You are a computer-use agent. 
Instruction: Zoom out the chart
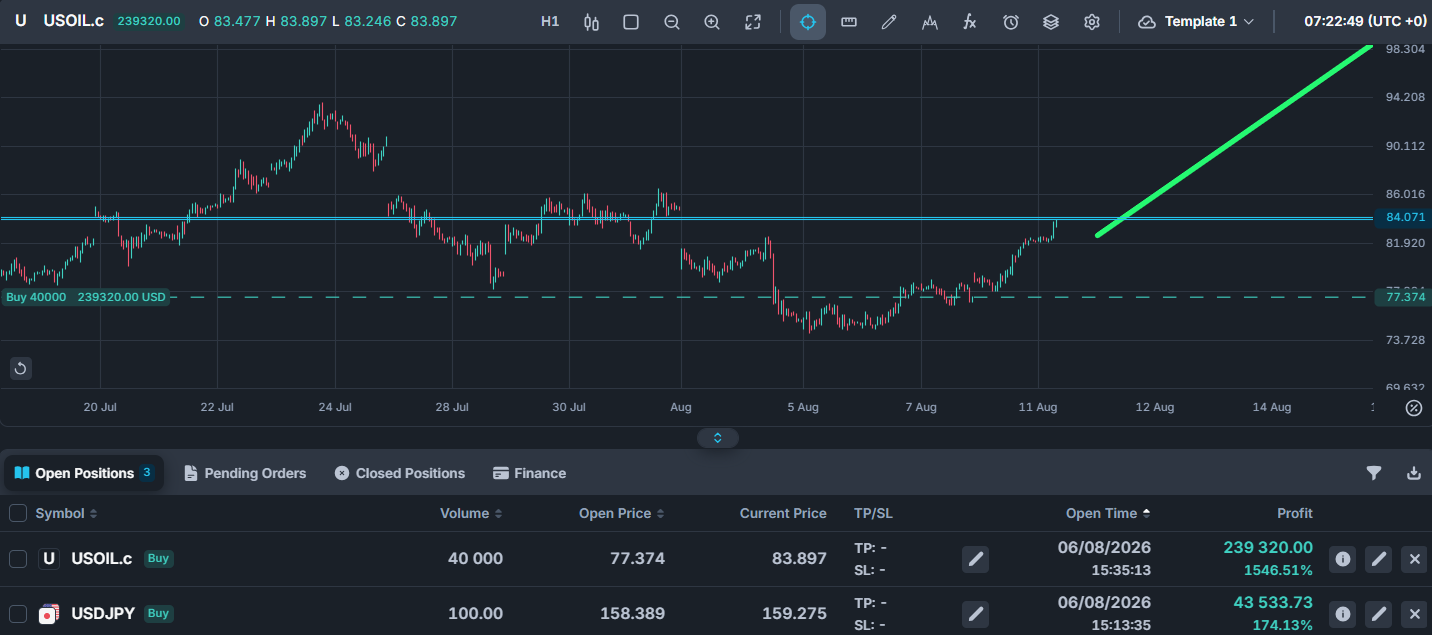[672, 22]
